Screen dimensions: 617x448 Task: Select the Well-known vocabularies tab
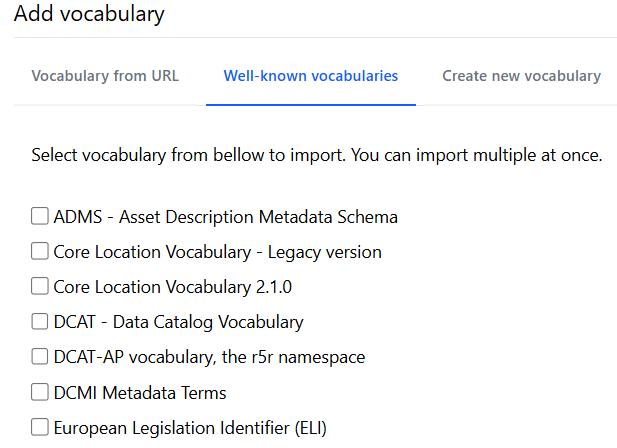coord(310,76)
